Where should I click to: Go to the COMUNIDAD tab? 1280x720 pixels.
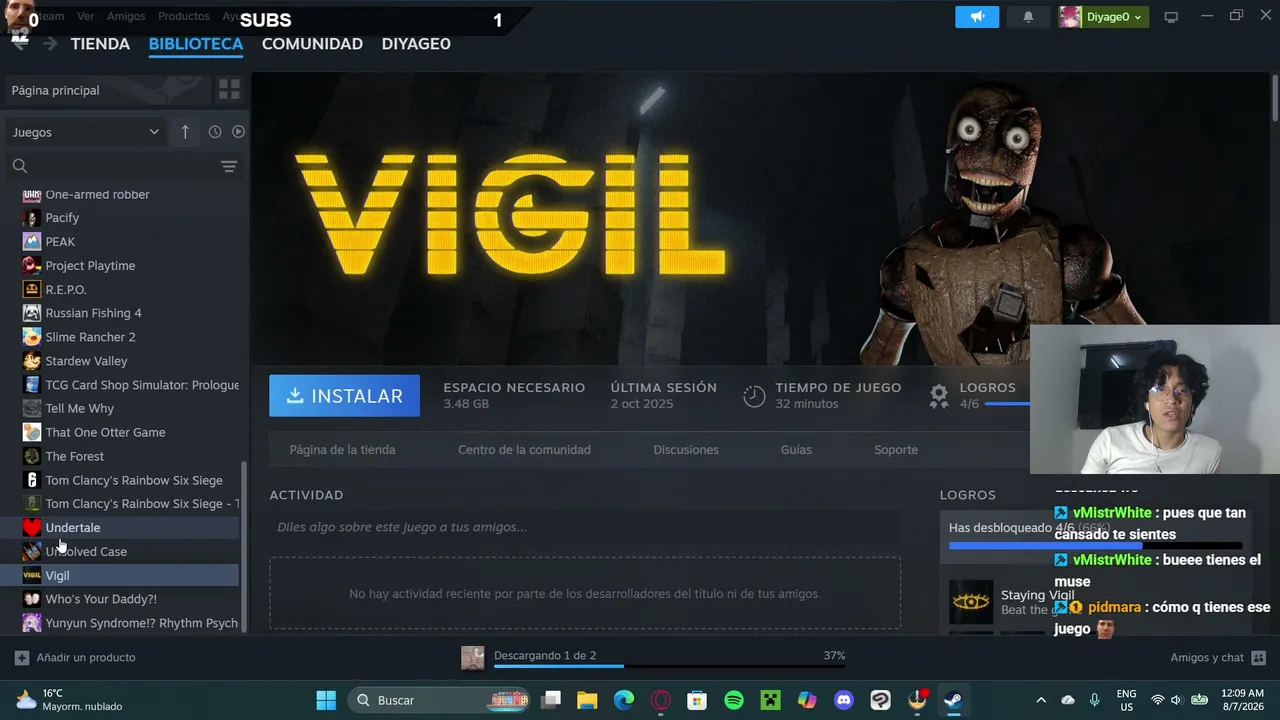point(312,44)
